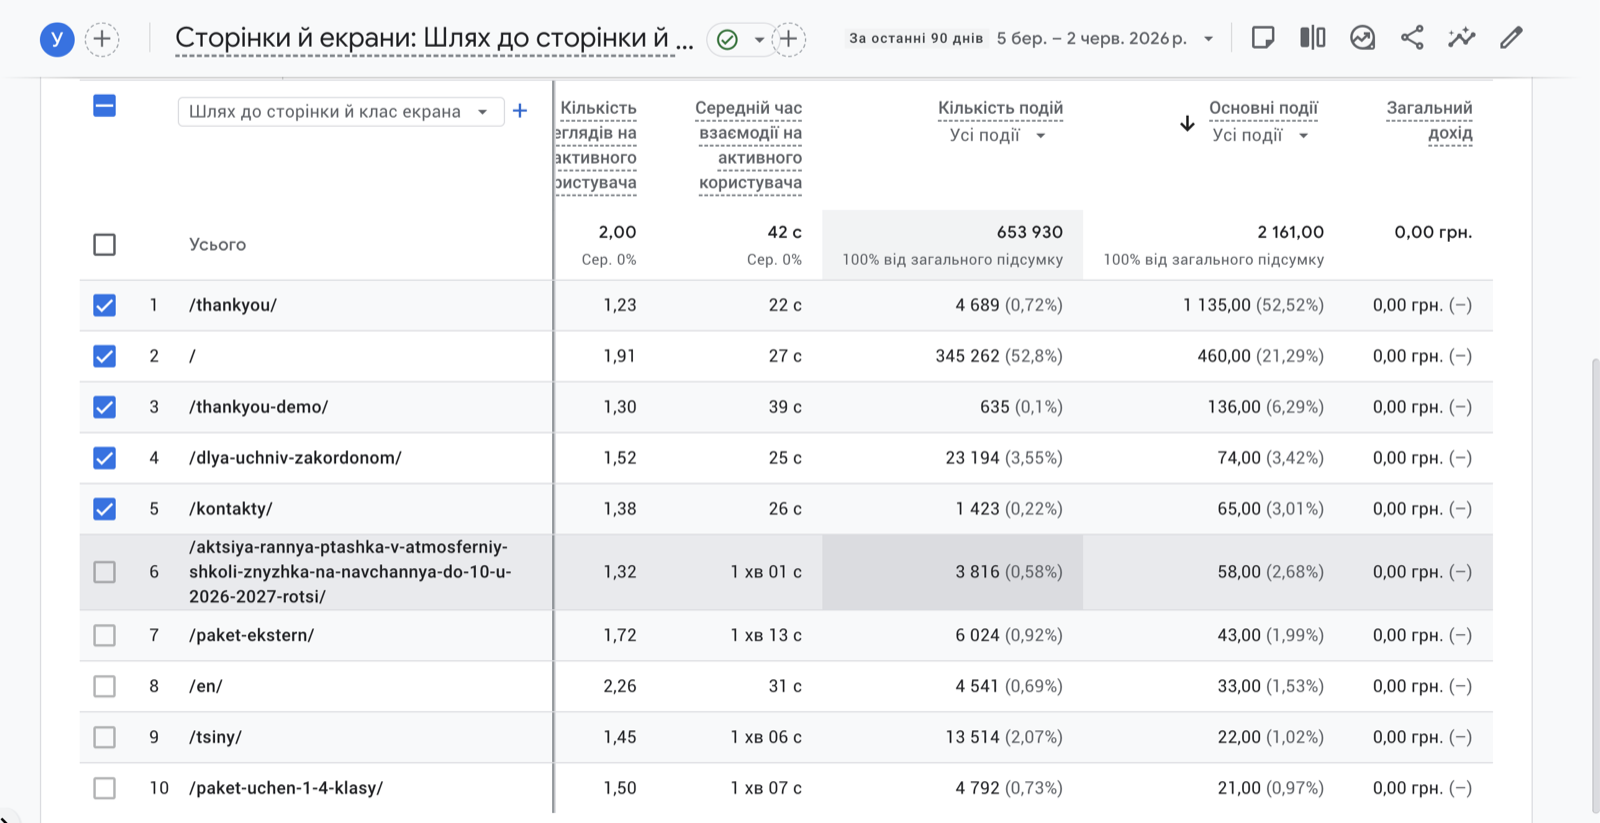Image resolution: width=1600 pixels, height=823 pixels.
Task: Select the /tsiny/ page path
Action: click(215, 737)
